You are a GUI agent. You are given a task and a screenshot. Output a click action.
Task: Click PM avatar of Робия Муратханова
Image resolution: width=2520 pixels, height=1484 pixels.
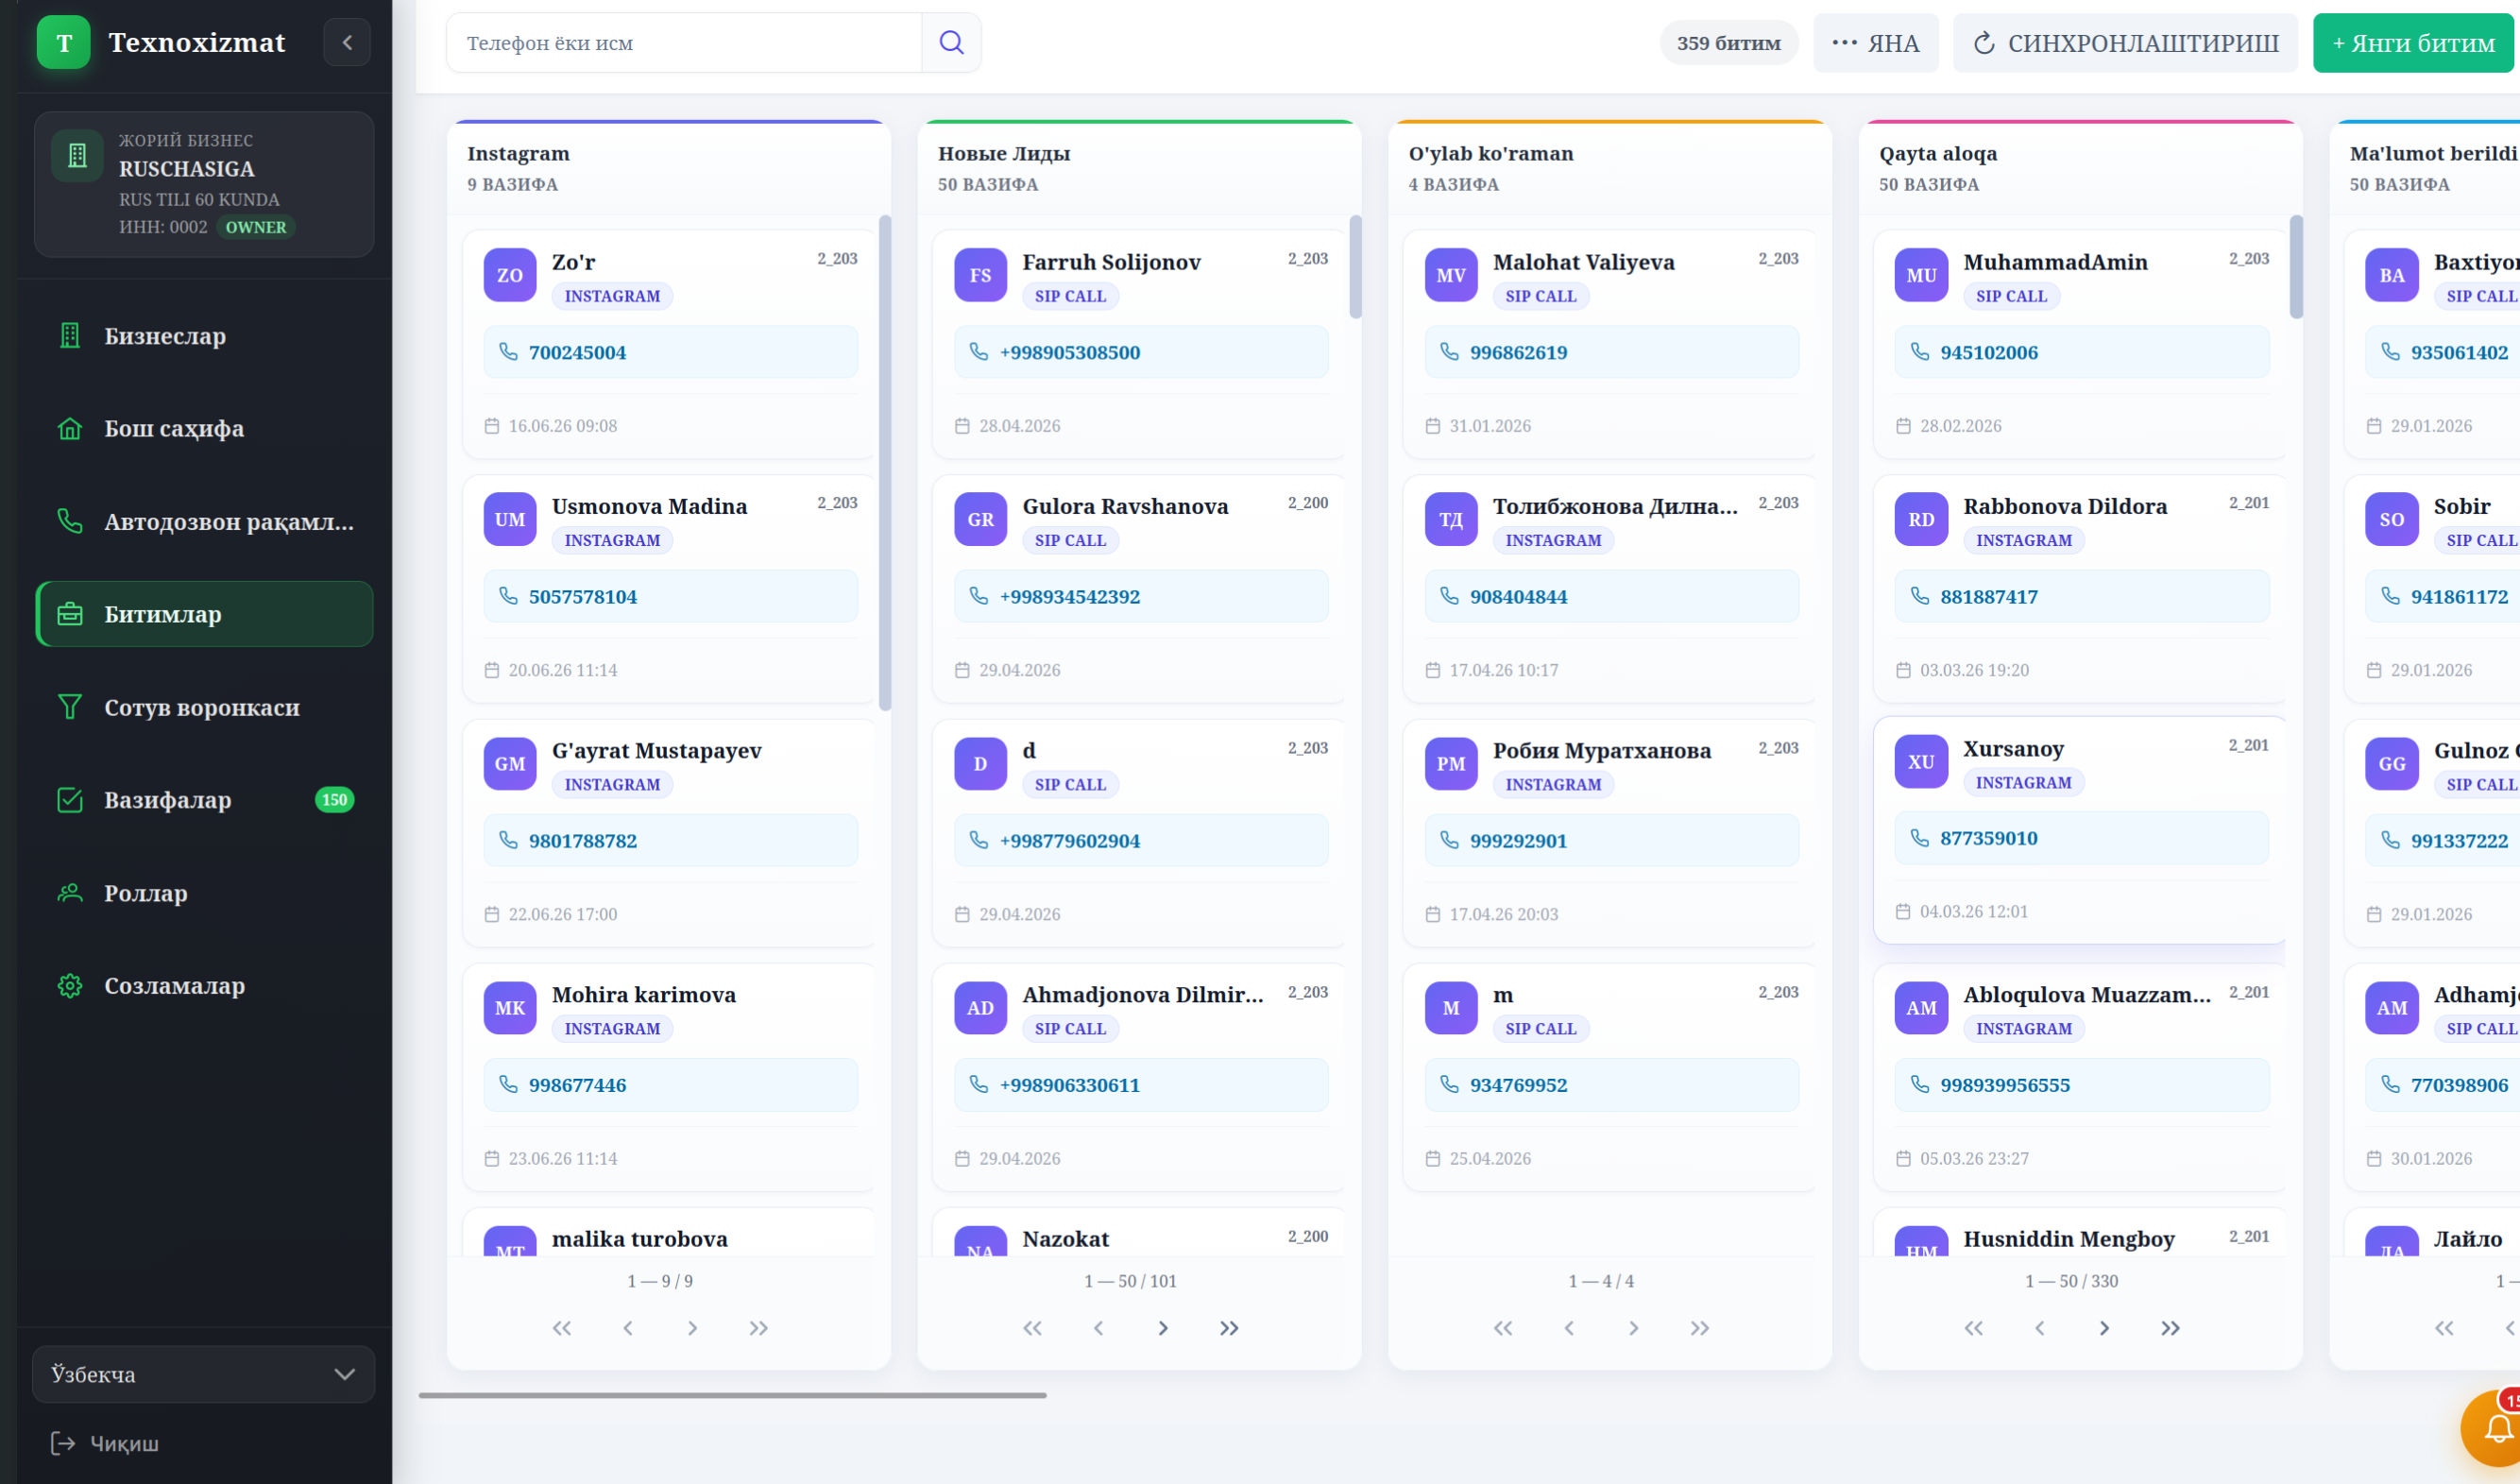[1451, 763]
